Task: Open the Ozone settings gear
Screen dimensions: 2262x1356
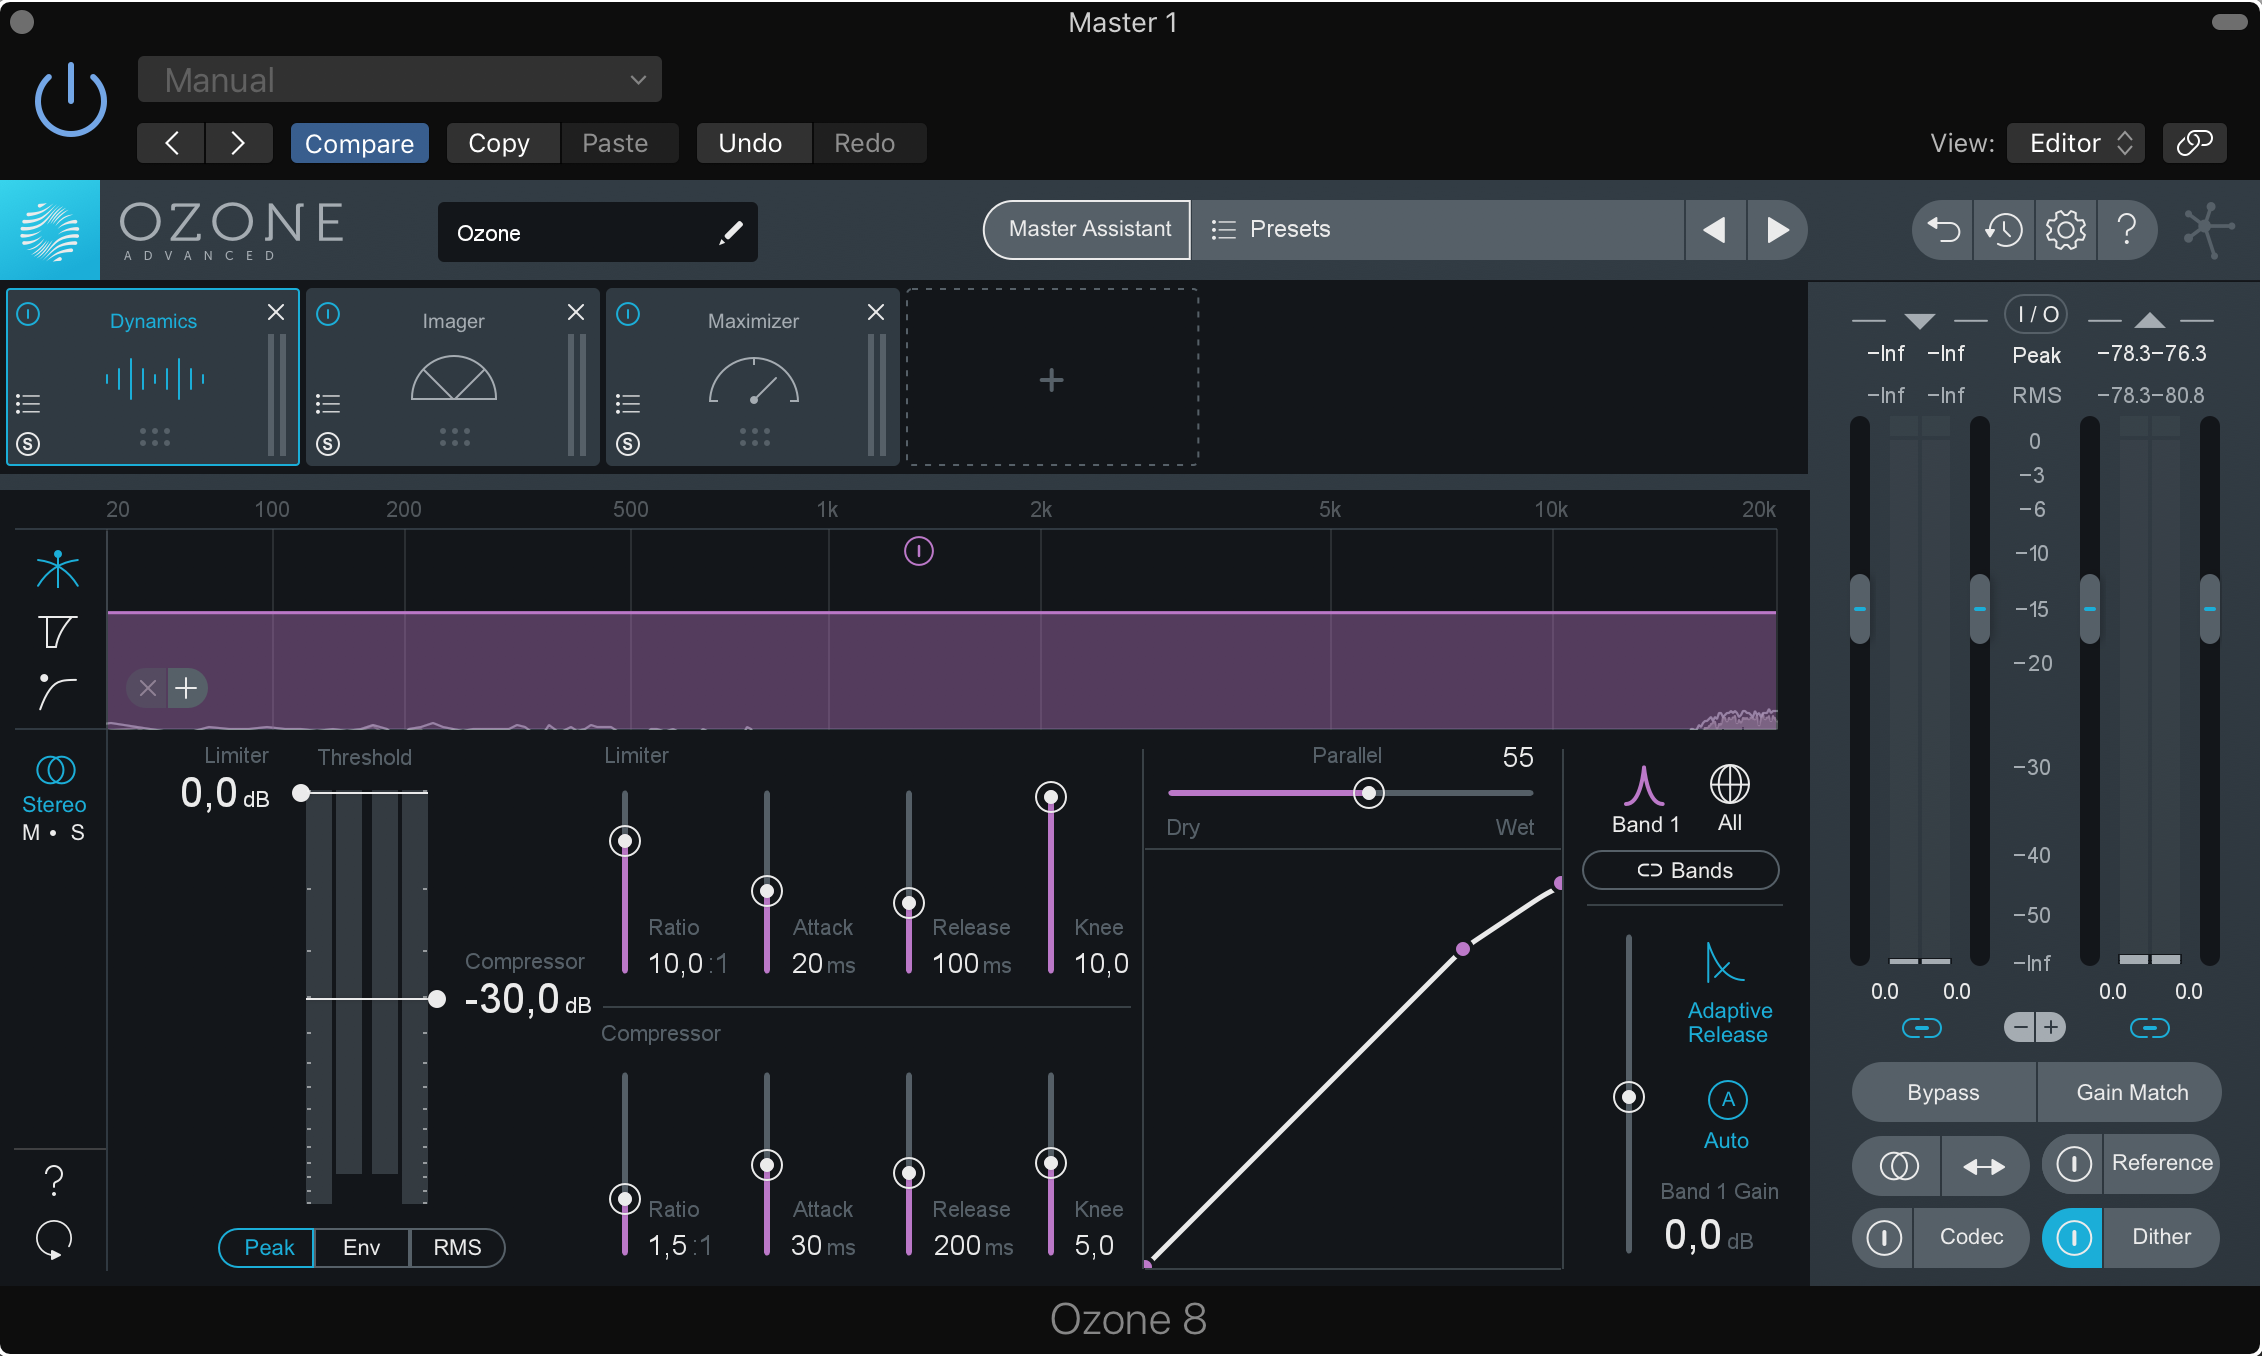Action: pyautogui.click(x=2065, y=230)
